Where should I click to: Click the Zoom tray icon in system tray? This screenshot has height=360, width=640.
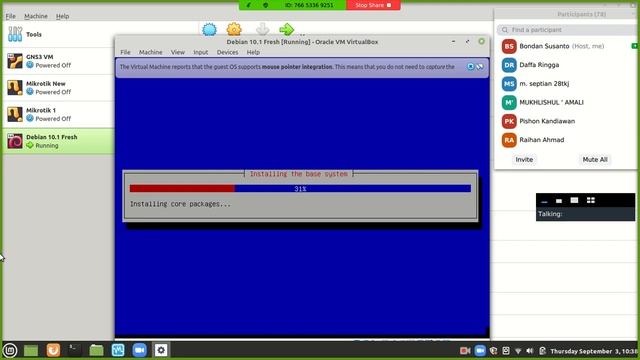(x=480, y=351)
